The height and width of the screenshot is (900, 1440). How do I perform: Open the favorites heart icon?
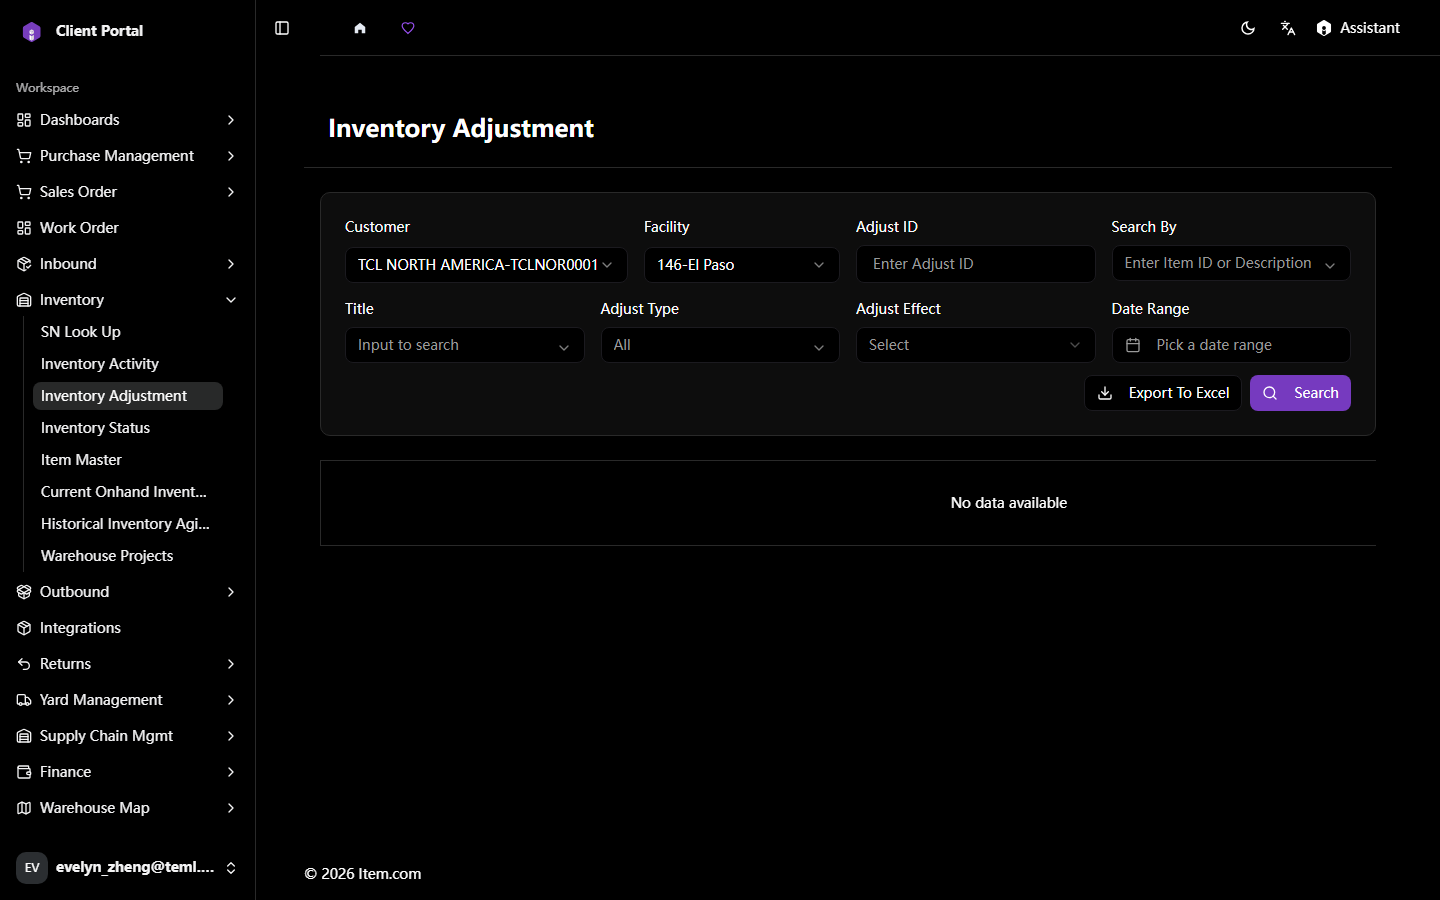coord(408,28)
